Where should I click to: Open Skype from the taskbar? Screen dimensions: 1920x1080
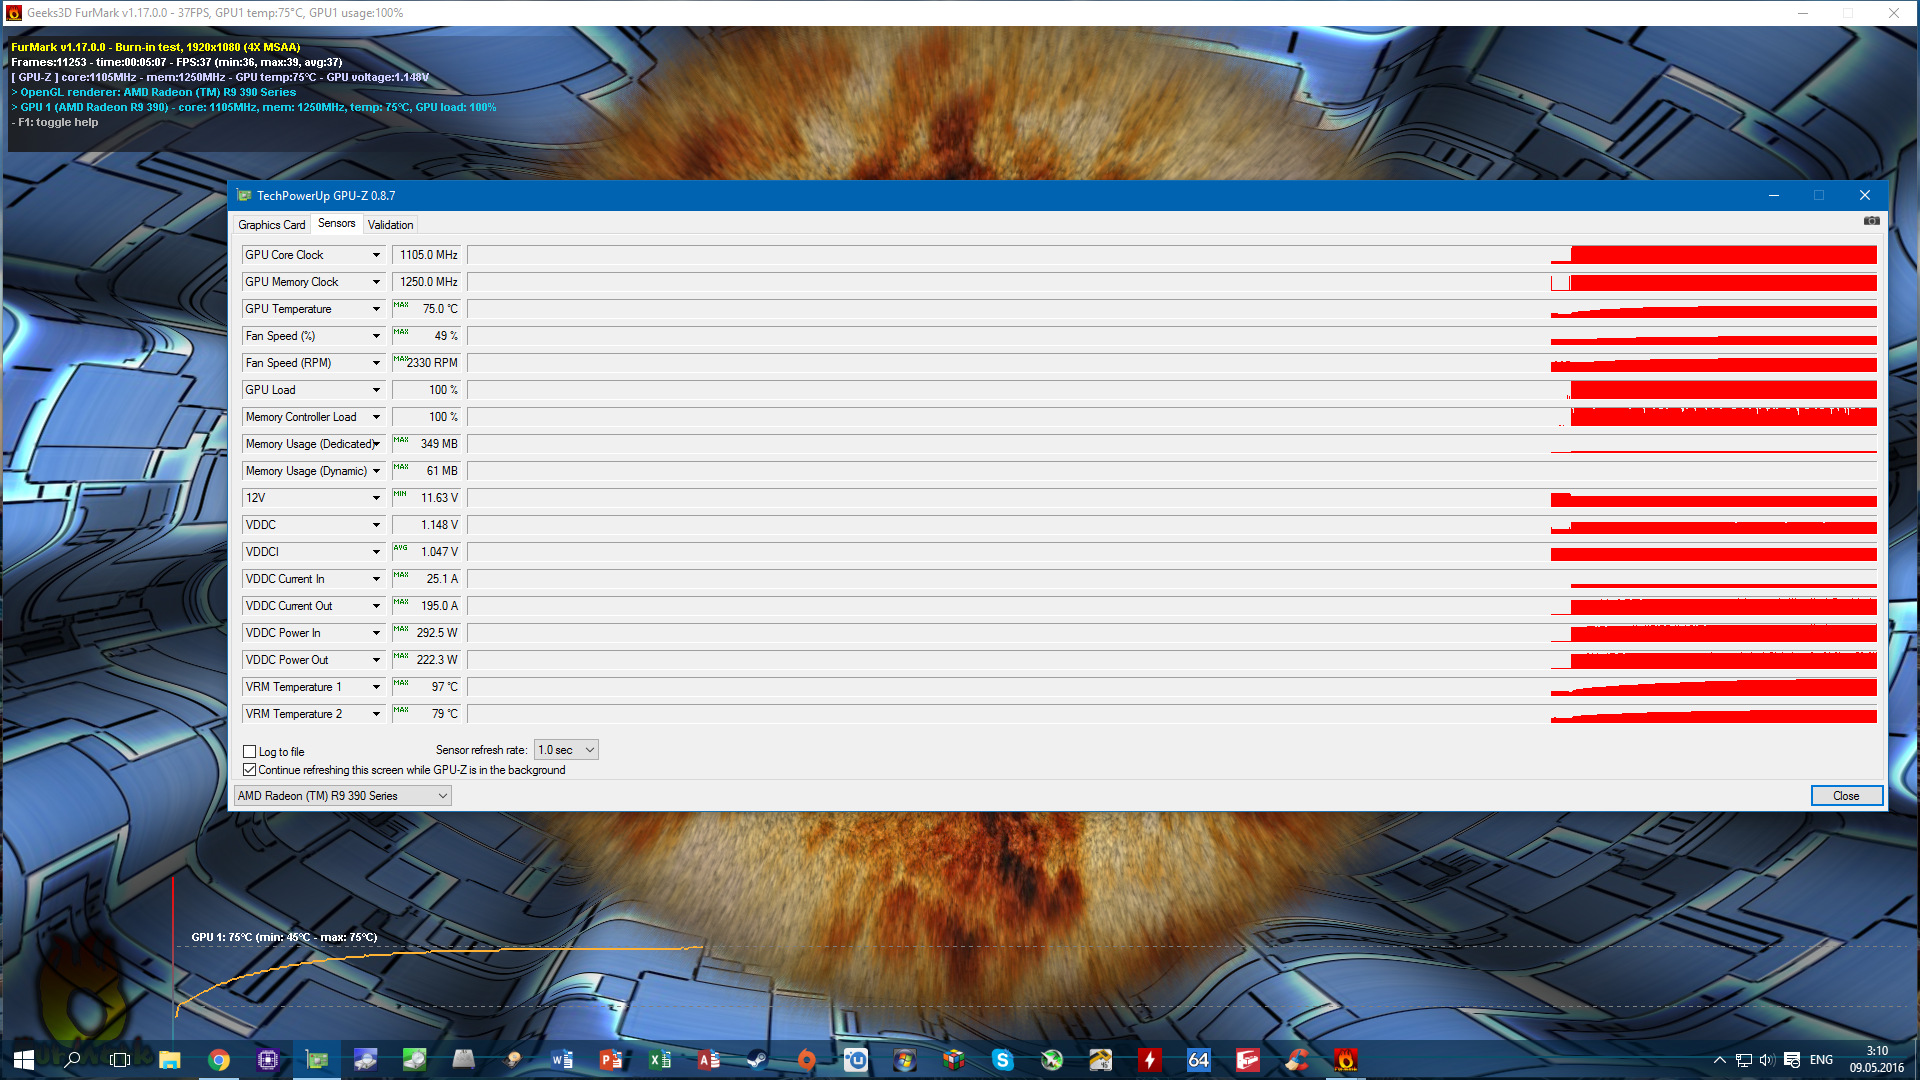click(x=1002, y=1060)
